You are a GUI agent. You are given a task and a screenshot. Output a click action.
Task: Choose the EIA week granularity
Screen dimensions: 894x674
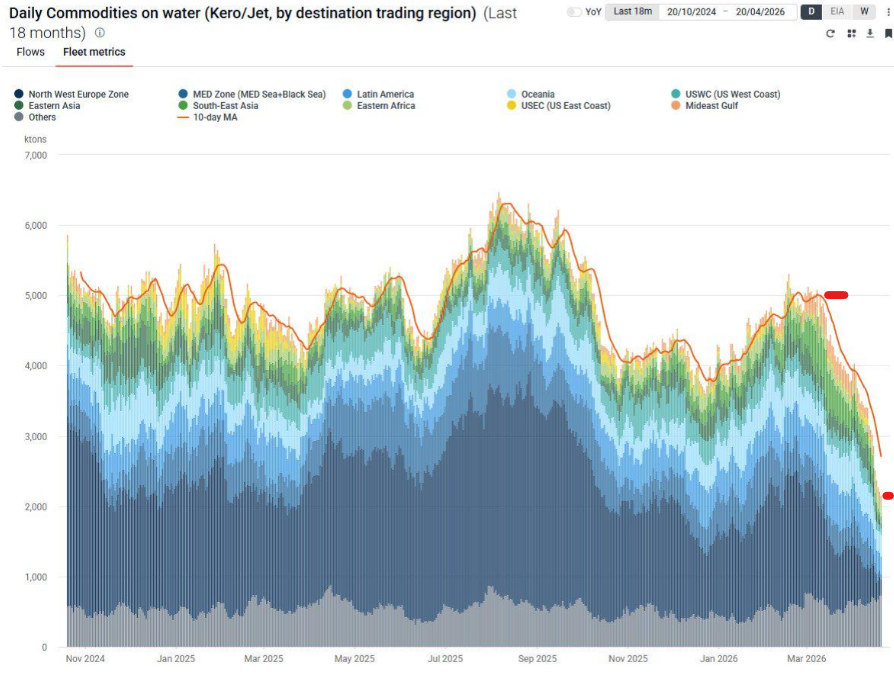click(837, 11)
